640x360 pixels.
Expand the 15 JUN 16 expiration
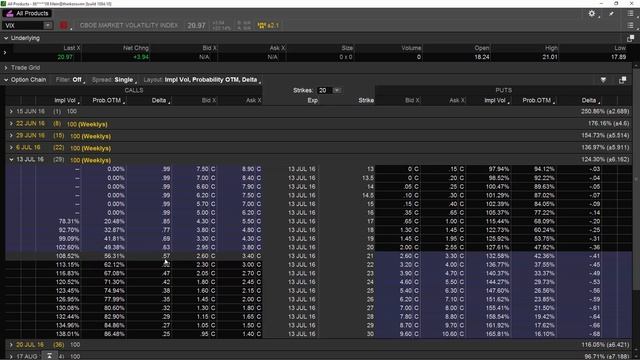[11, 111]
